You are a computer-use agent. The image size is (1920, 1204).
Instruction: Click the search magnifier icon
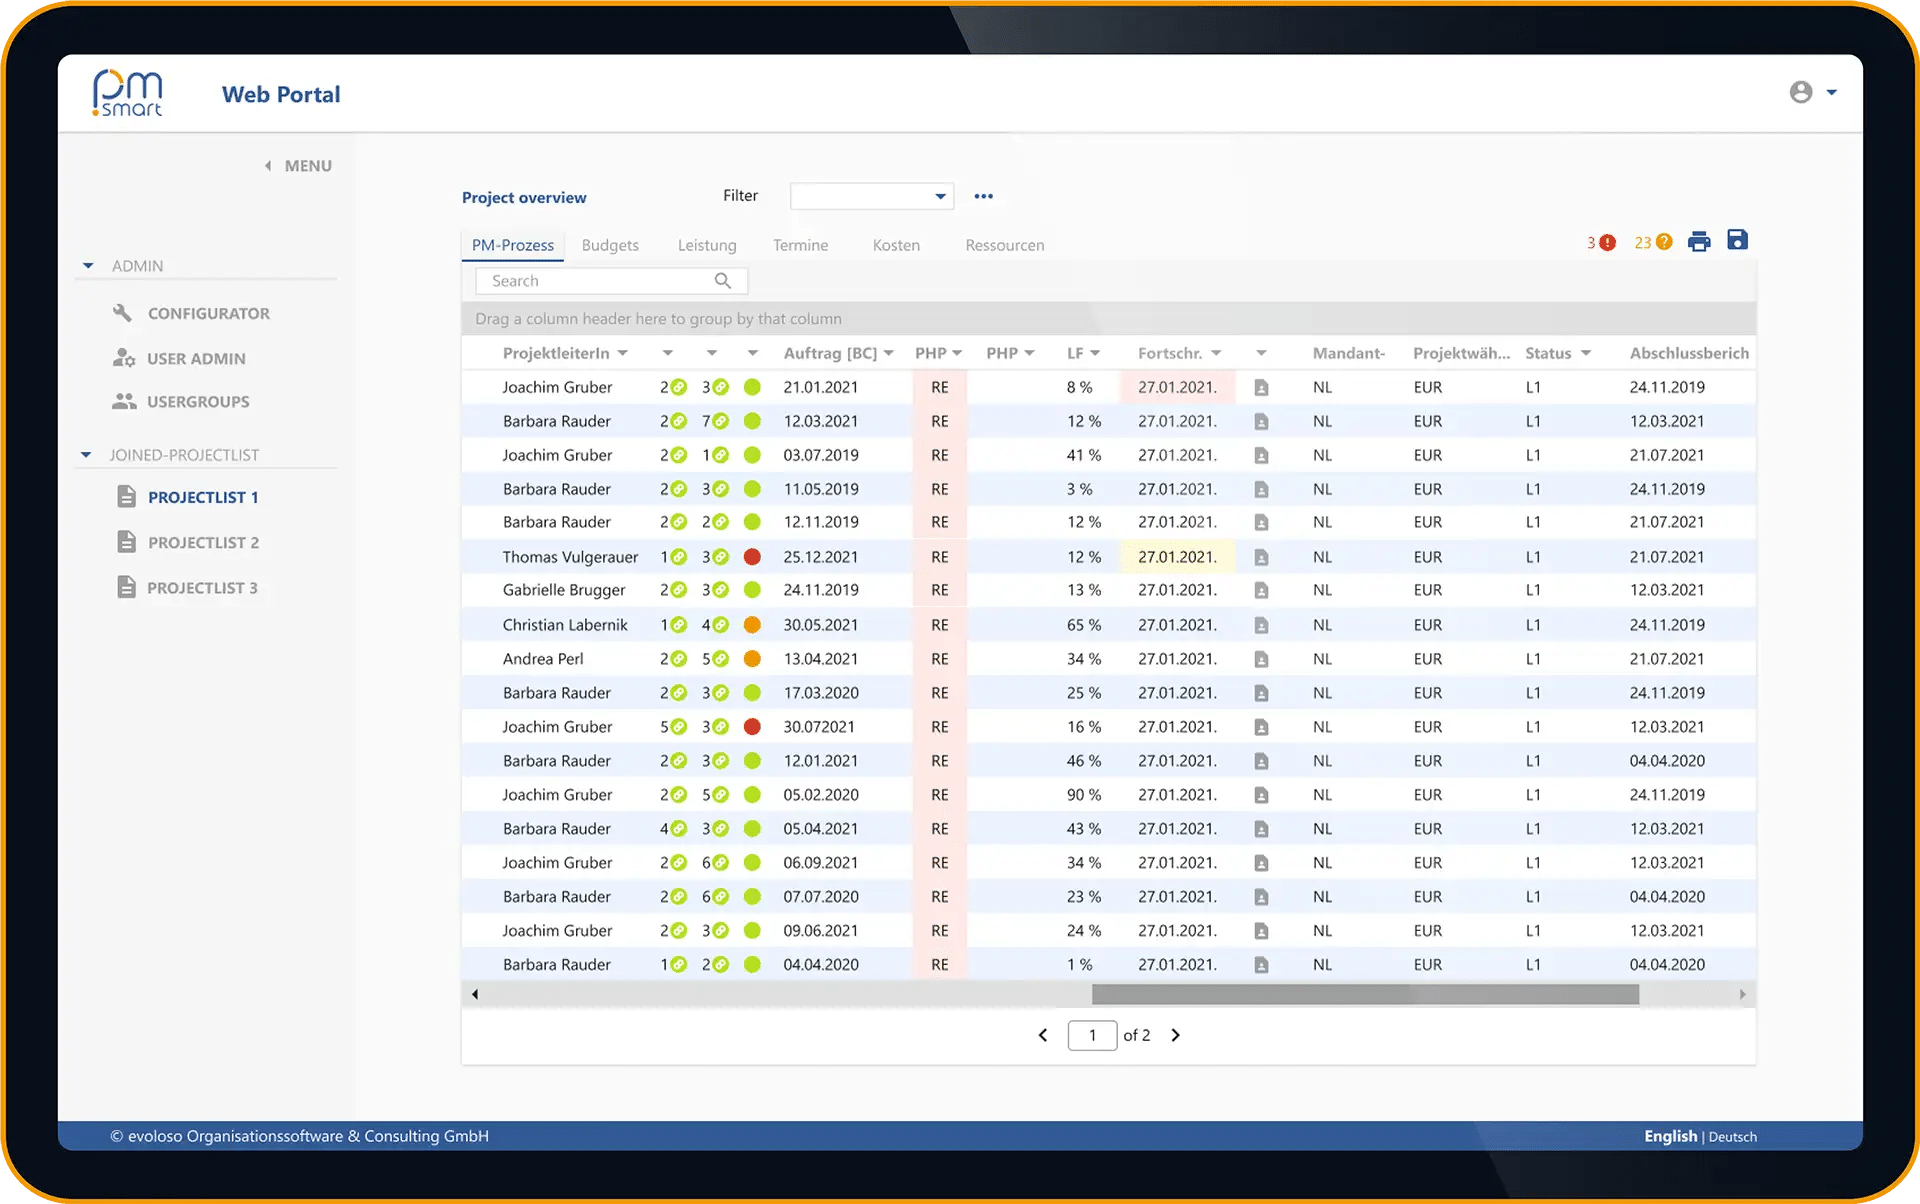pos(723,281)
